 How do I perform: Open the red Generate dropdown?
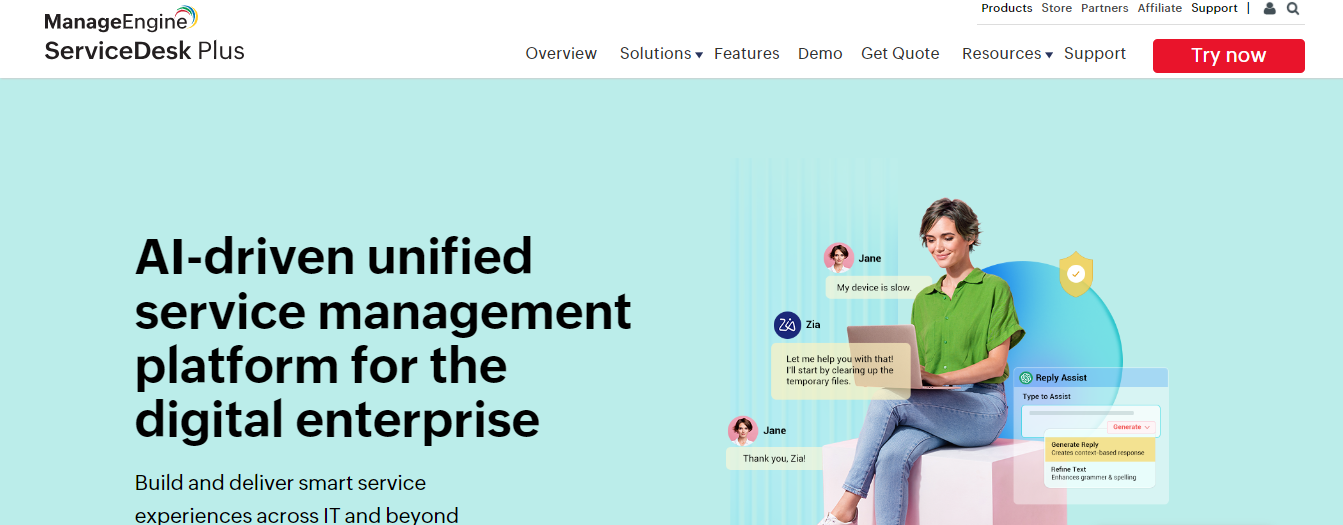pyautogui.click(x=1131, y=427)
